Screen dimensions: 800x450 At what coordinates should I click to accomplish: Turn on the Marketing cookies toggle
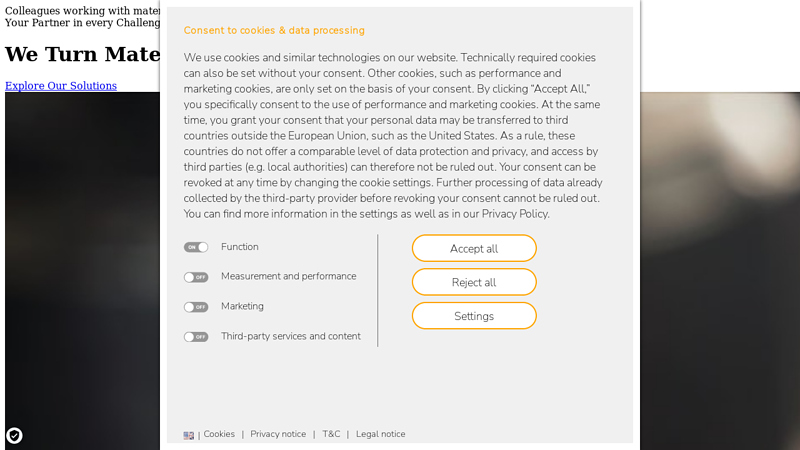[196, 307]
